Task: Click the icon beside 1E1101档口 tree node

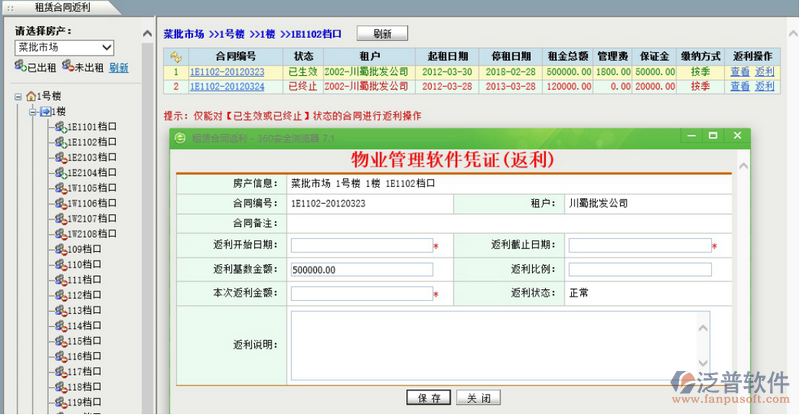Action: (60, 127)
